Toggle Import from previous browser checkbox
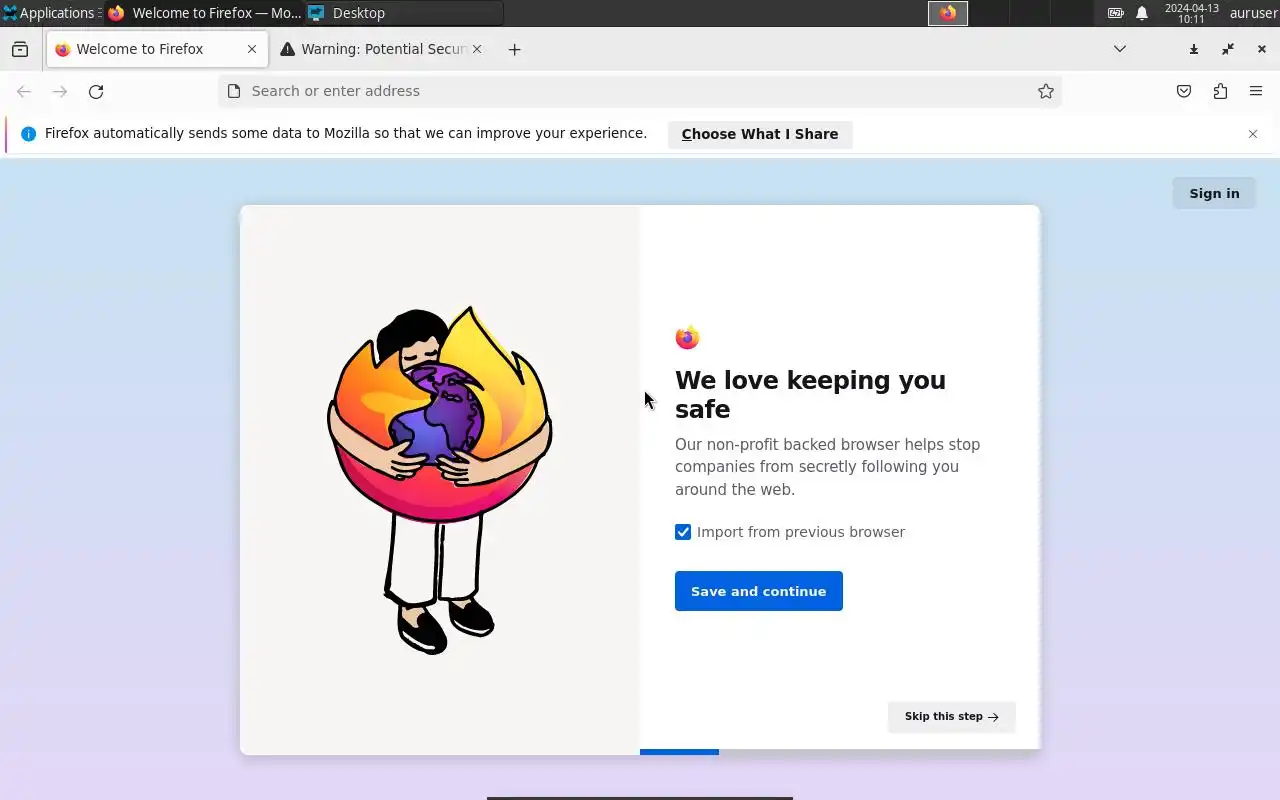 click(683, 532)
